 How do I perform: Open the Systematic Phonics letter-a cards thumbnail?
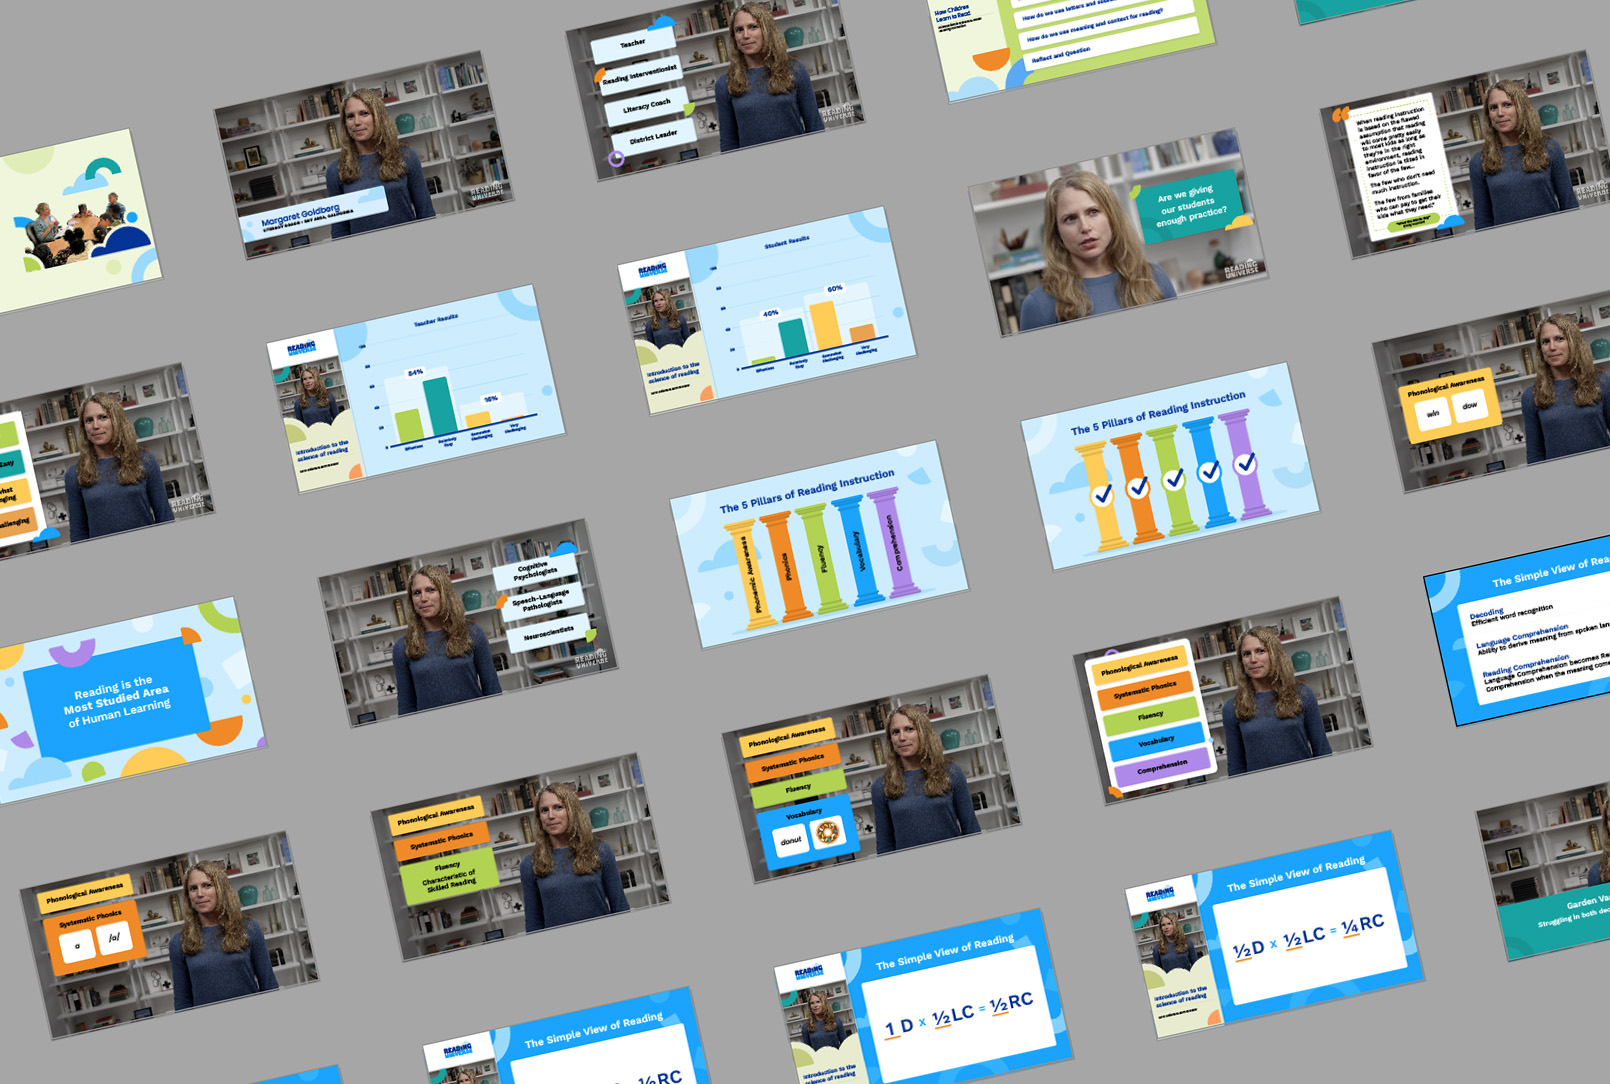pyautogui.click(x=169, y=935)
